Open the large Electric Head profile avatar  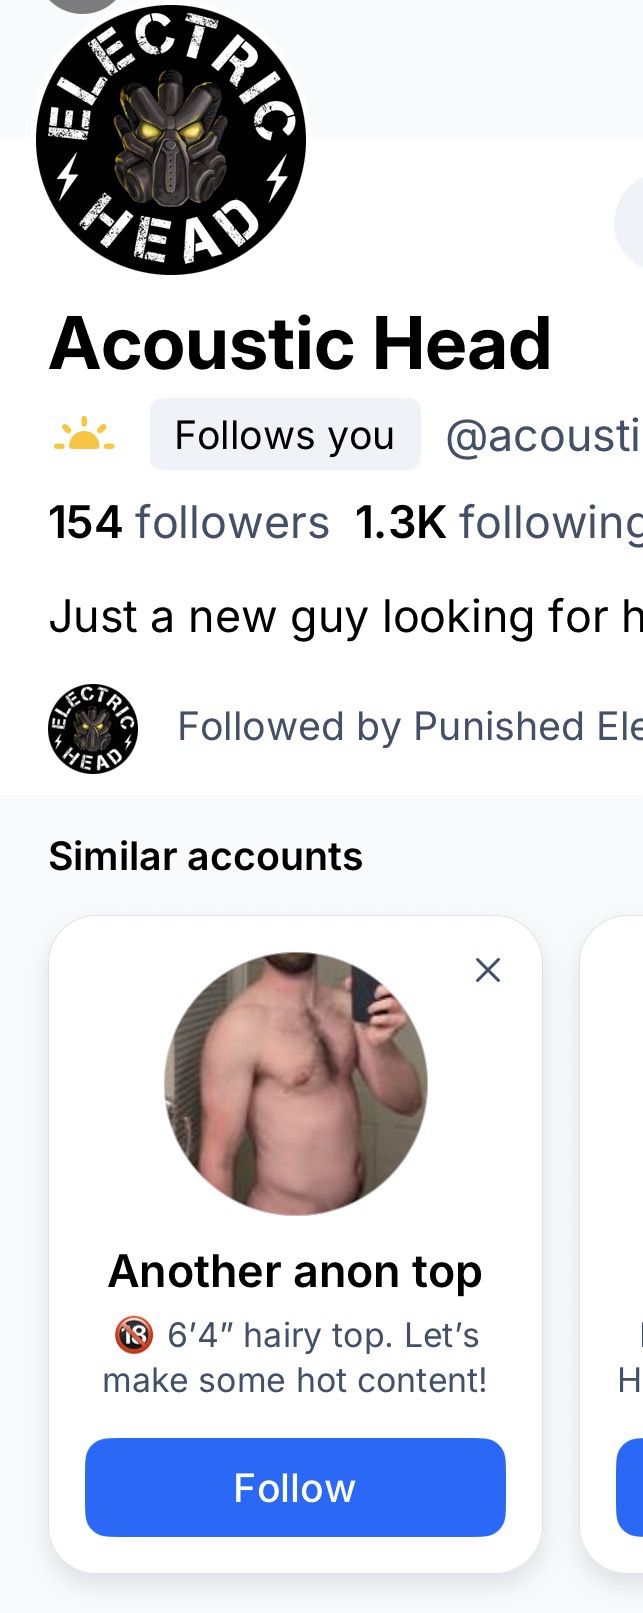point(170,140)
